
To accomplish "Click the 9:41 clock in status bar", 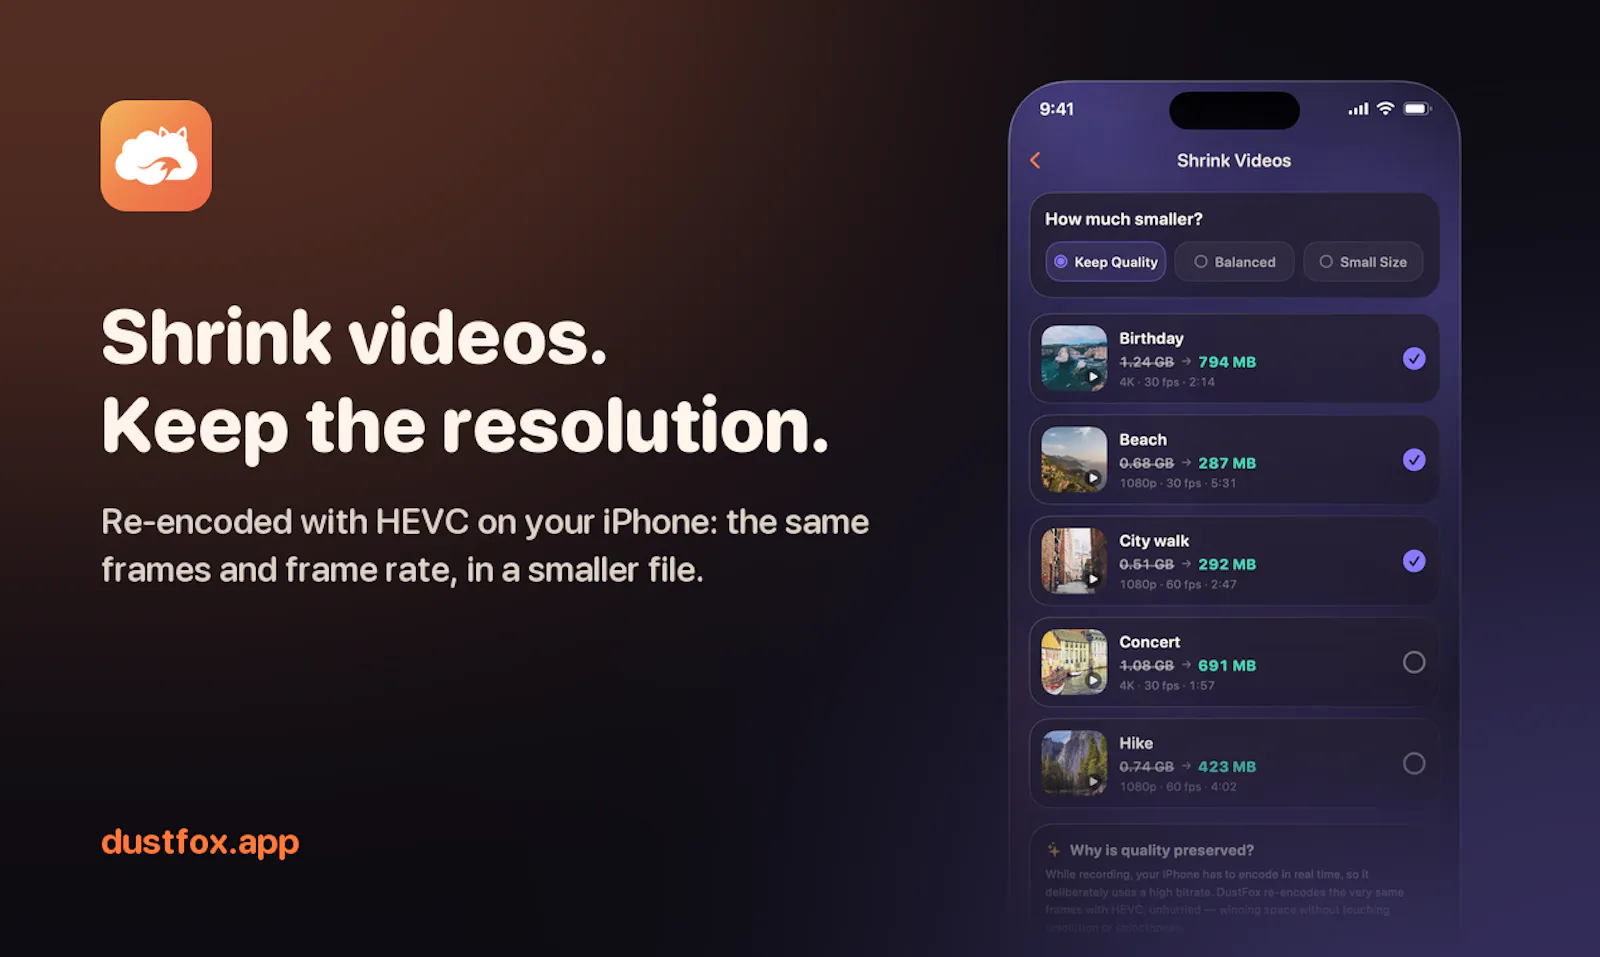I will point(1056,109).
